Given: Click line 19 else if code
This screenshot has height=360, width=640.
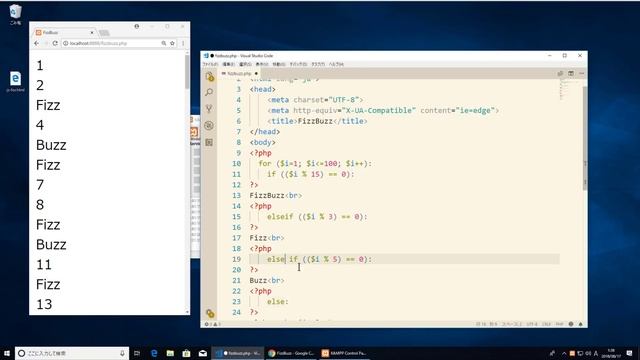Looking at the screenshot, I should point(319,259).
